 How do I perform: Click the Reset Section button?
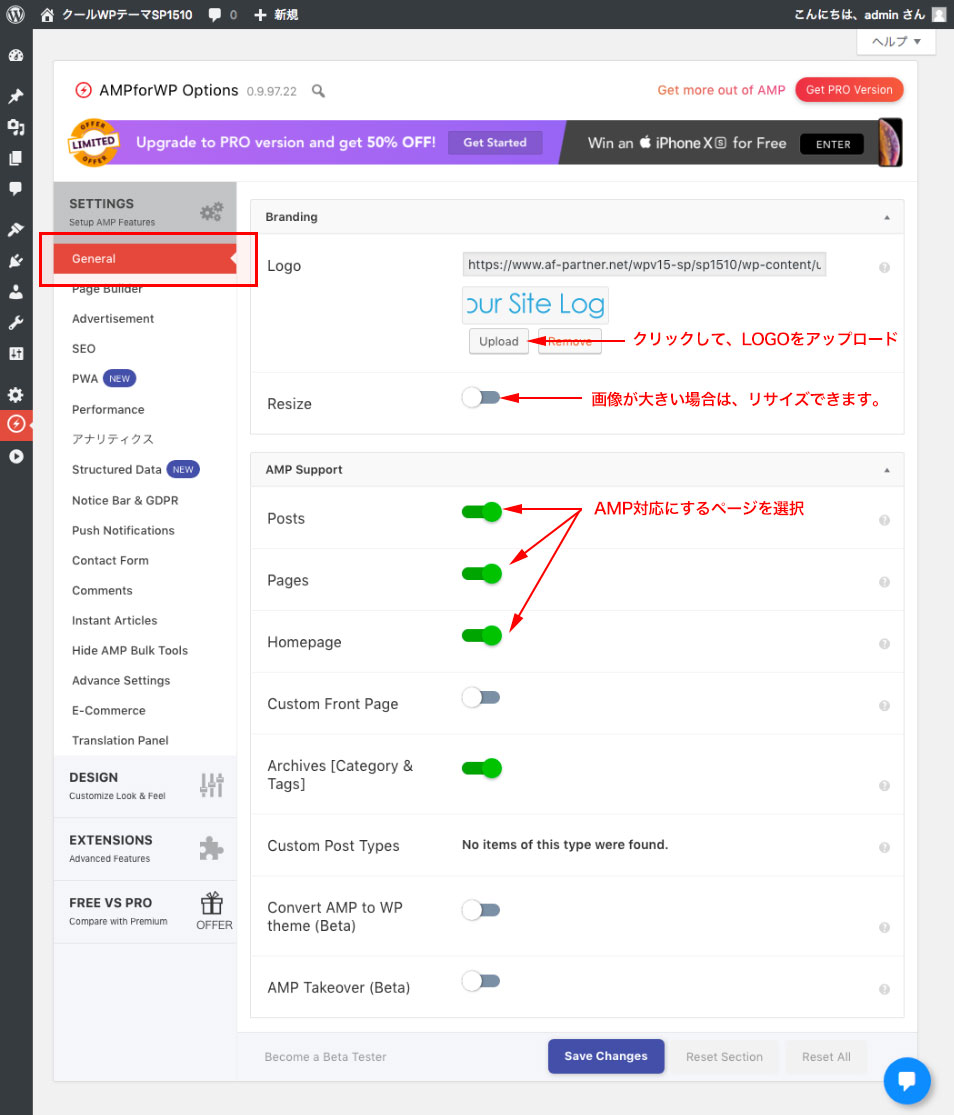724,1057
